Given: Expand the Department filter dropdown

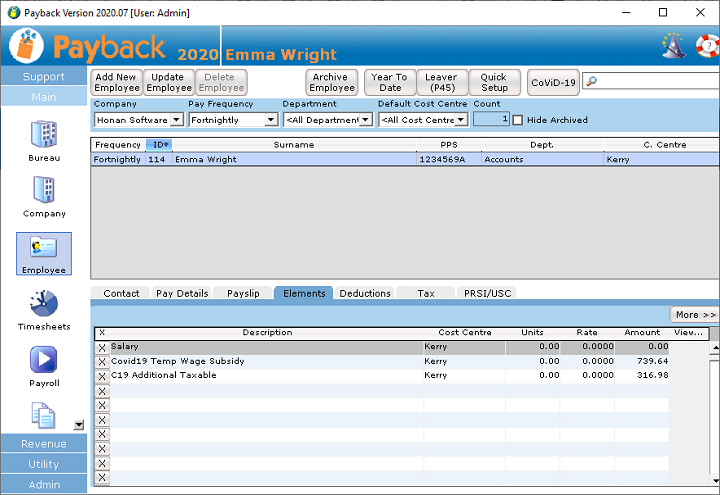Looking at the screenshot, I should [x=365, y=120].
